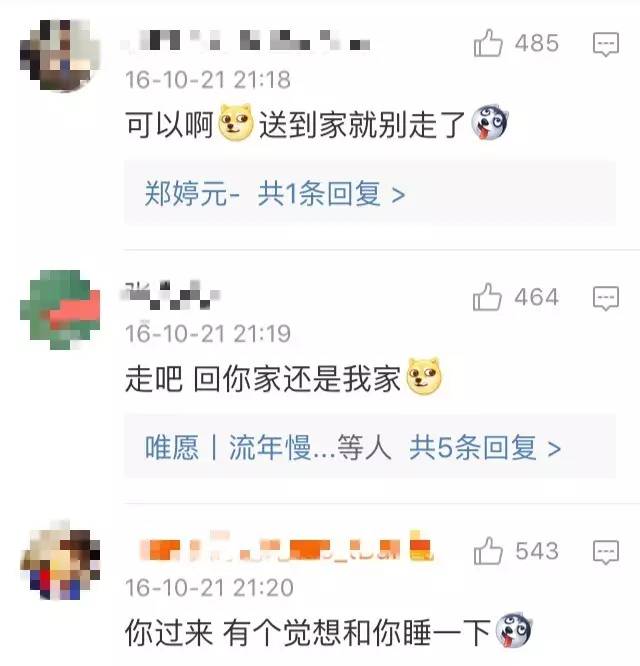The width and height of the screenshot is (640, 666).
Task: Open replier 流年慢... profile link
Action: click(x=282, y=448)
